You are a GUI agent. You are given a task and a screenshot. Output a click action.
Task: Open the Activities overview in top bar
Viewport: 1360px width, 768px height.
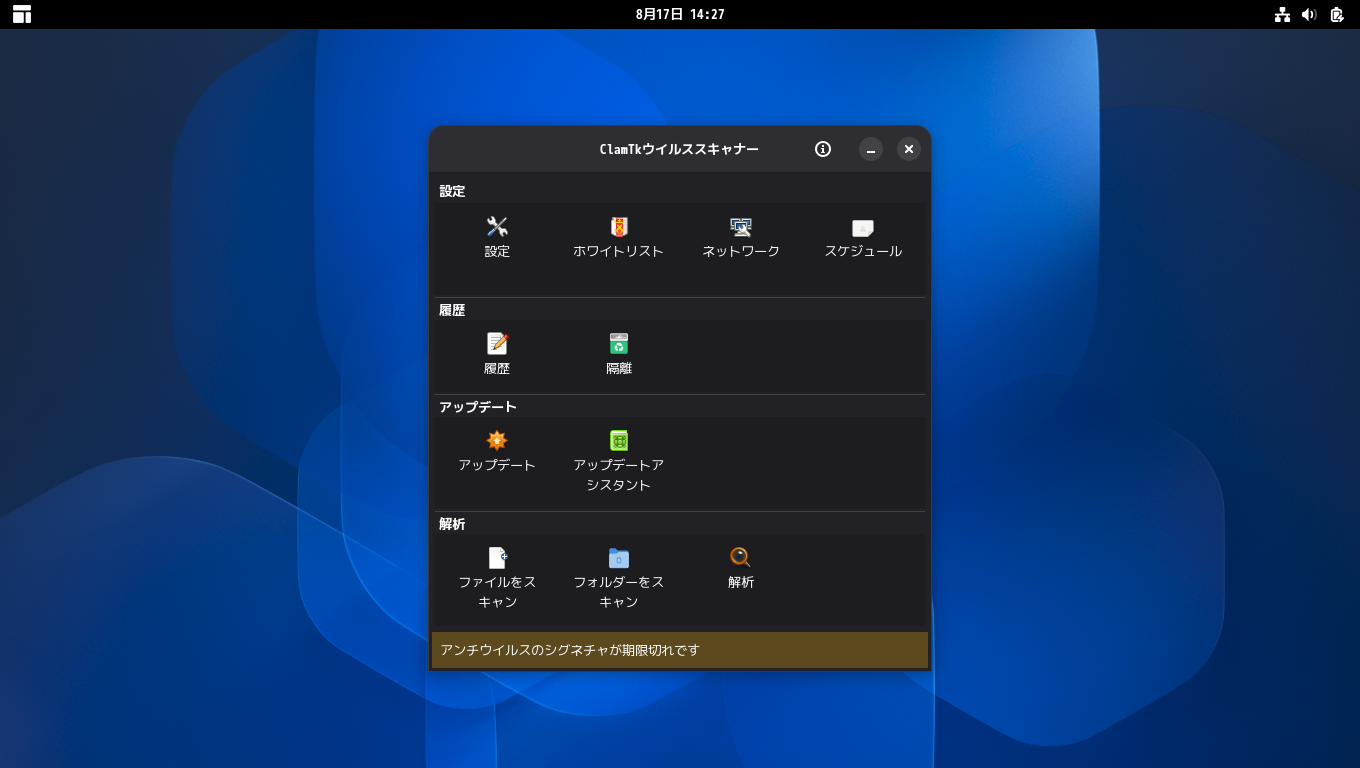pos(22,14)
